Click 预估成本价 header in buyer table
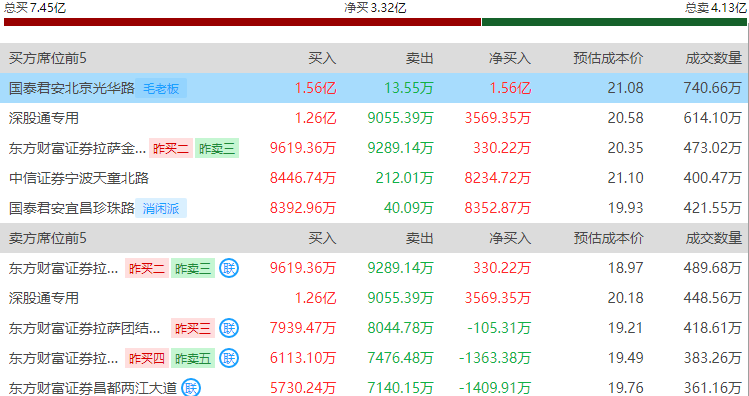 pos(609,58)
